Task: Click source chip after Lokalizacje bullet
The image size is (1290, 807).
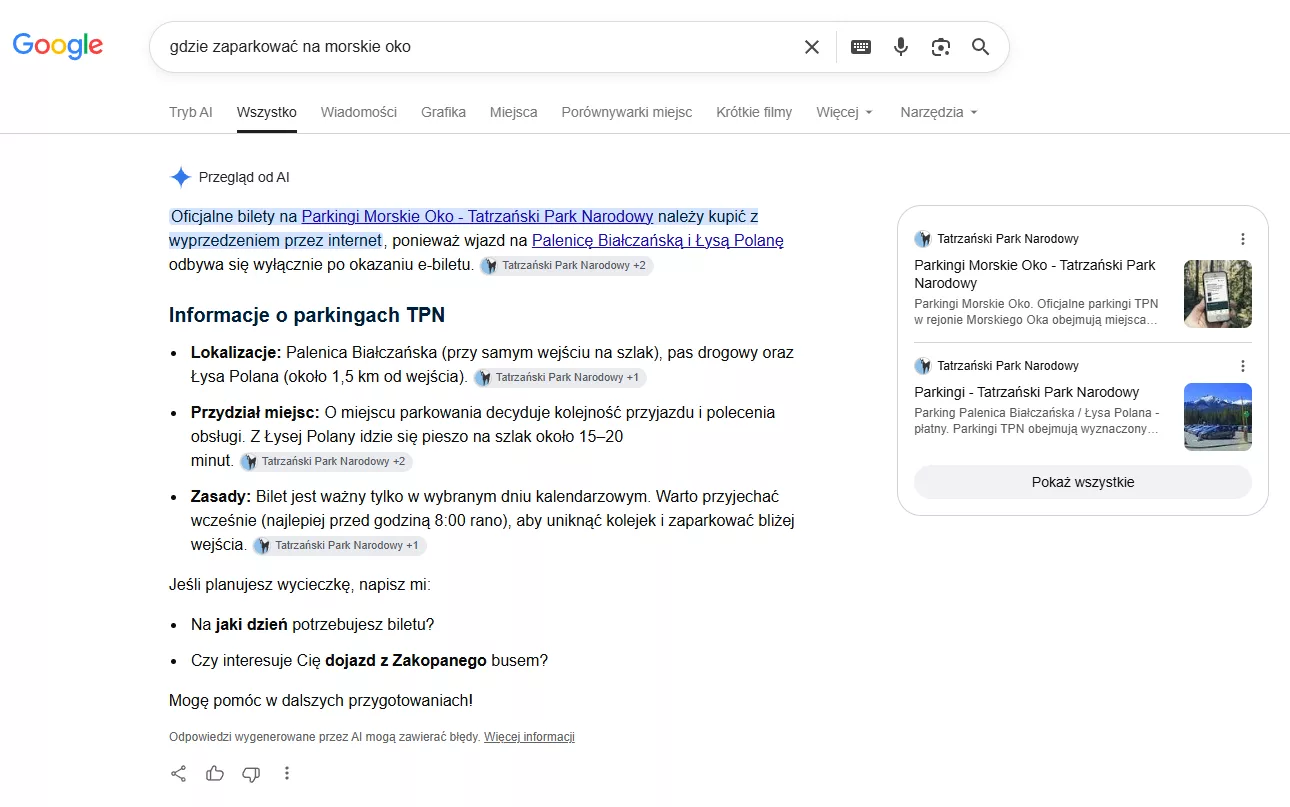Action: [x=560, y=378]
